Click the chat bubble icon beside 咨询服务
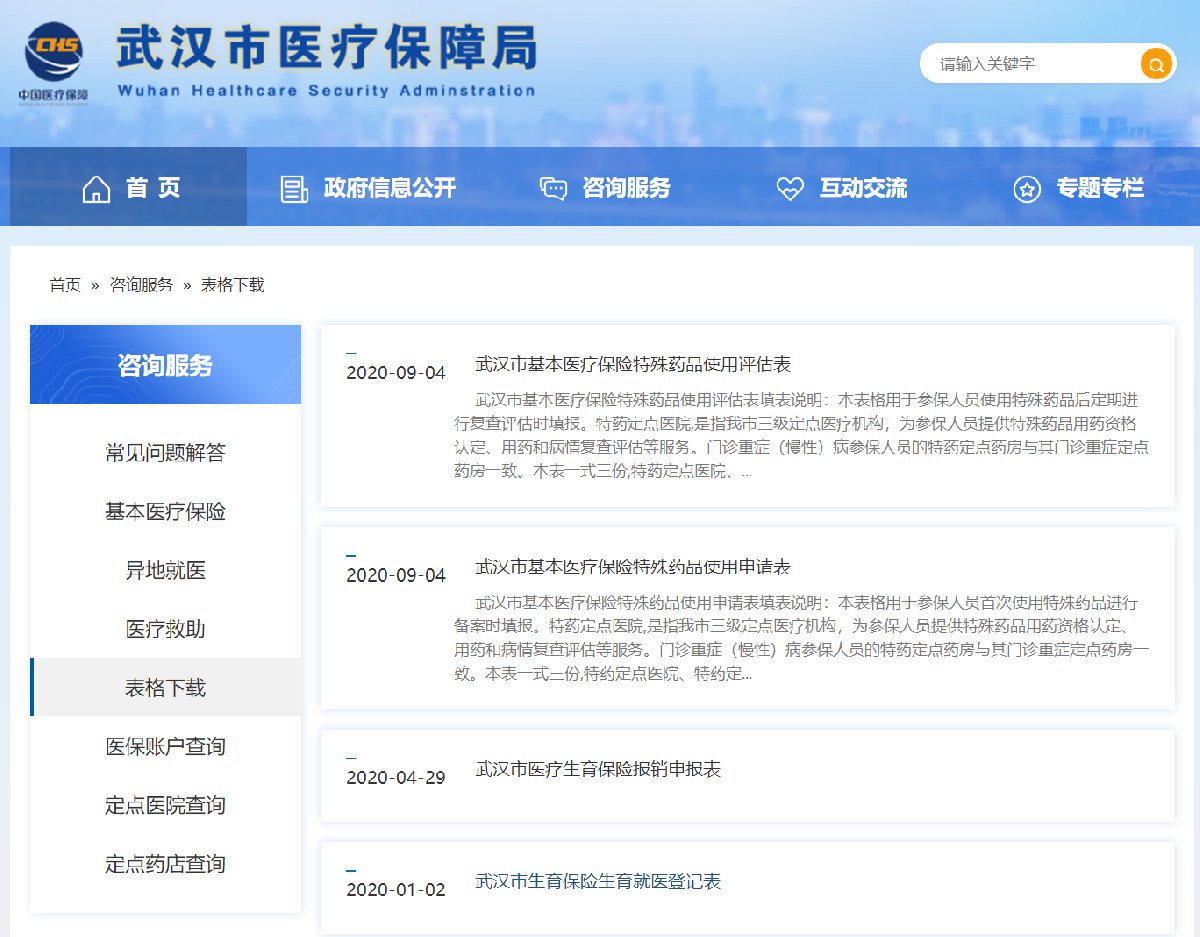The height and width of the screenshot is (937, 1200). [553, 188]
